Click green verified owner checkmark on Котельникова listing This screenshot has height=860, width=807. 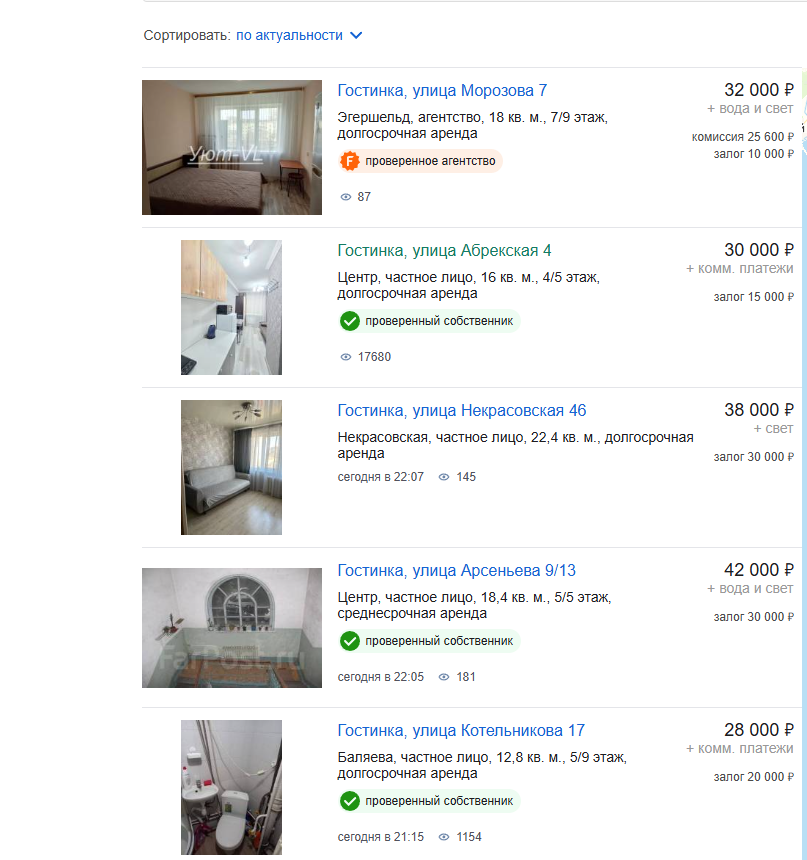(x=349, y=801)
